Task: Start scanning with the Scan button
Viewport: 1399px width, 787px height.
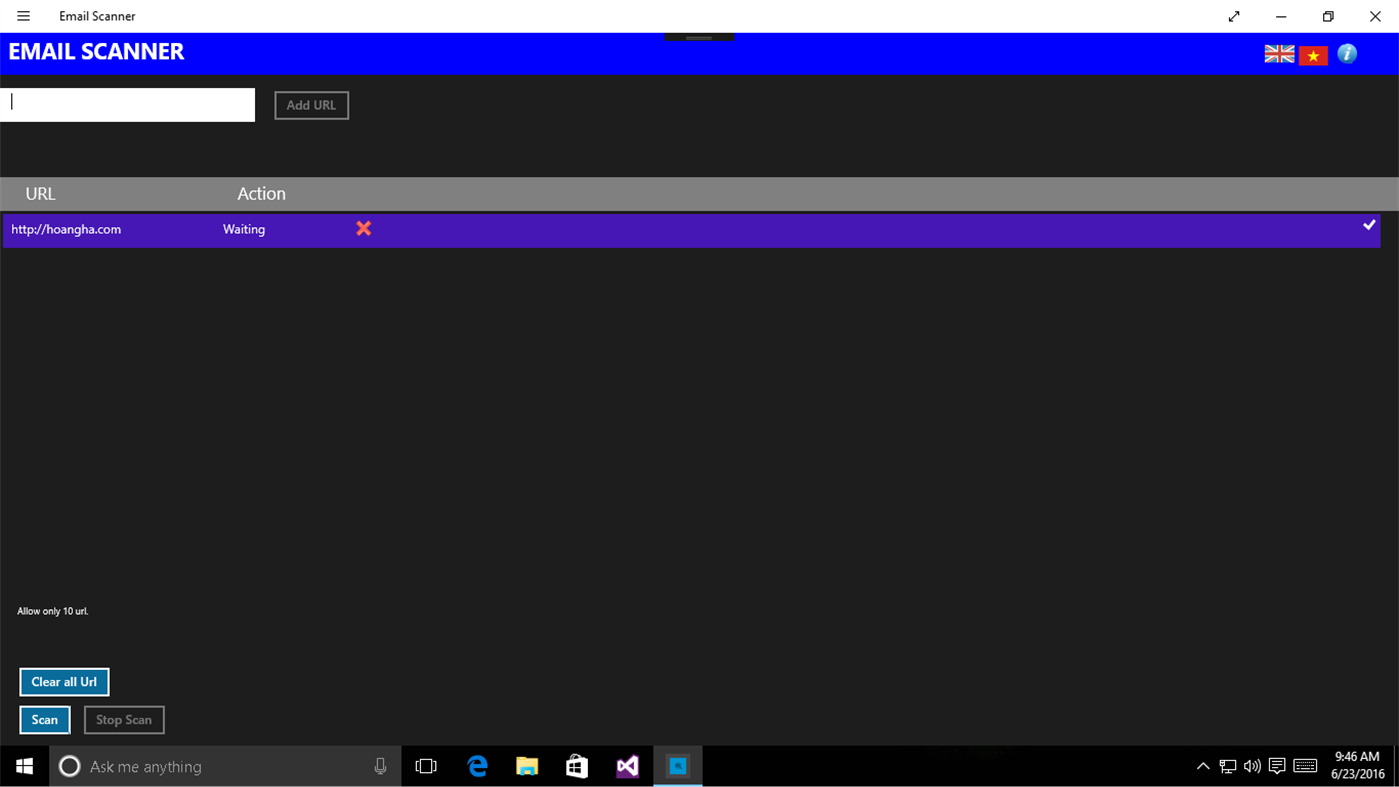Action: coord(44,719)
